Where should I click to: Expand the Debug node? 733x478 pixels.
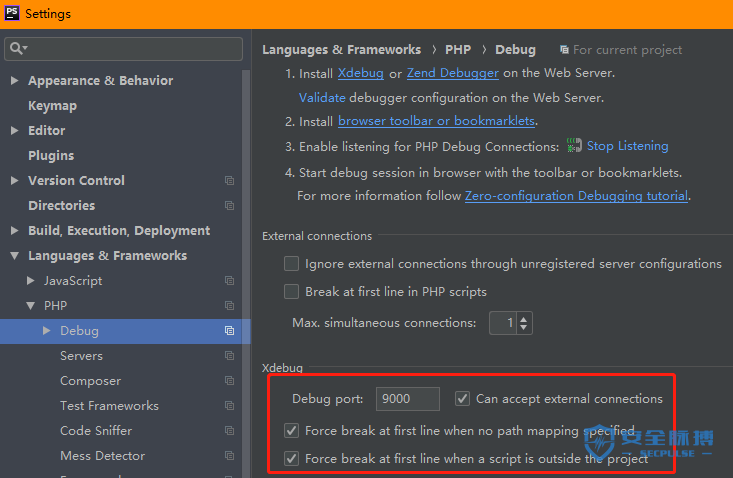point(46,331)
